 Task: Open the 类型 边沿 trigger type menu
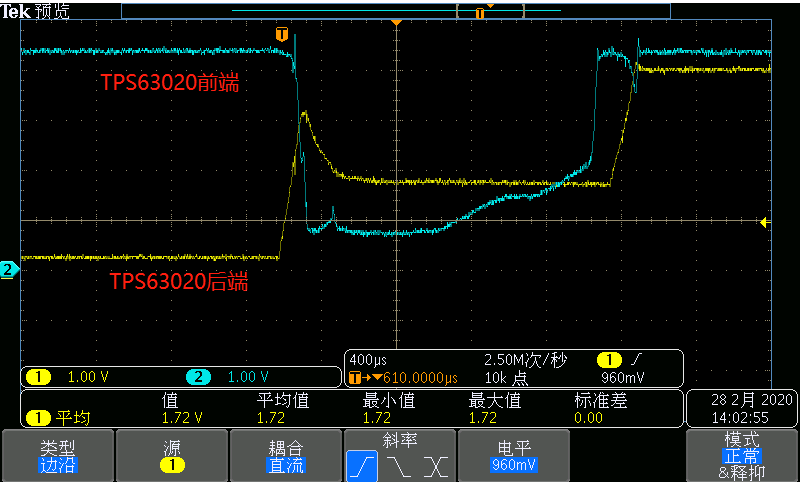(x=58, y=455)
